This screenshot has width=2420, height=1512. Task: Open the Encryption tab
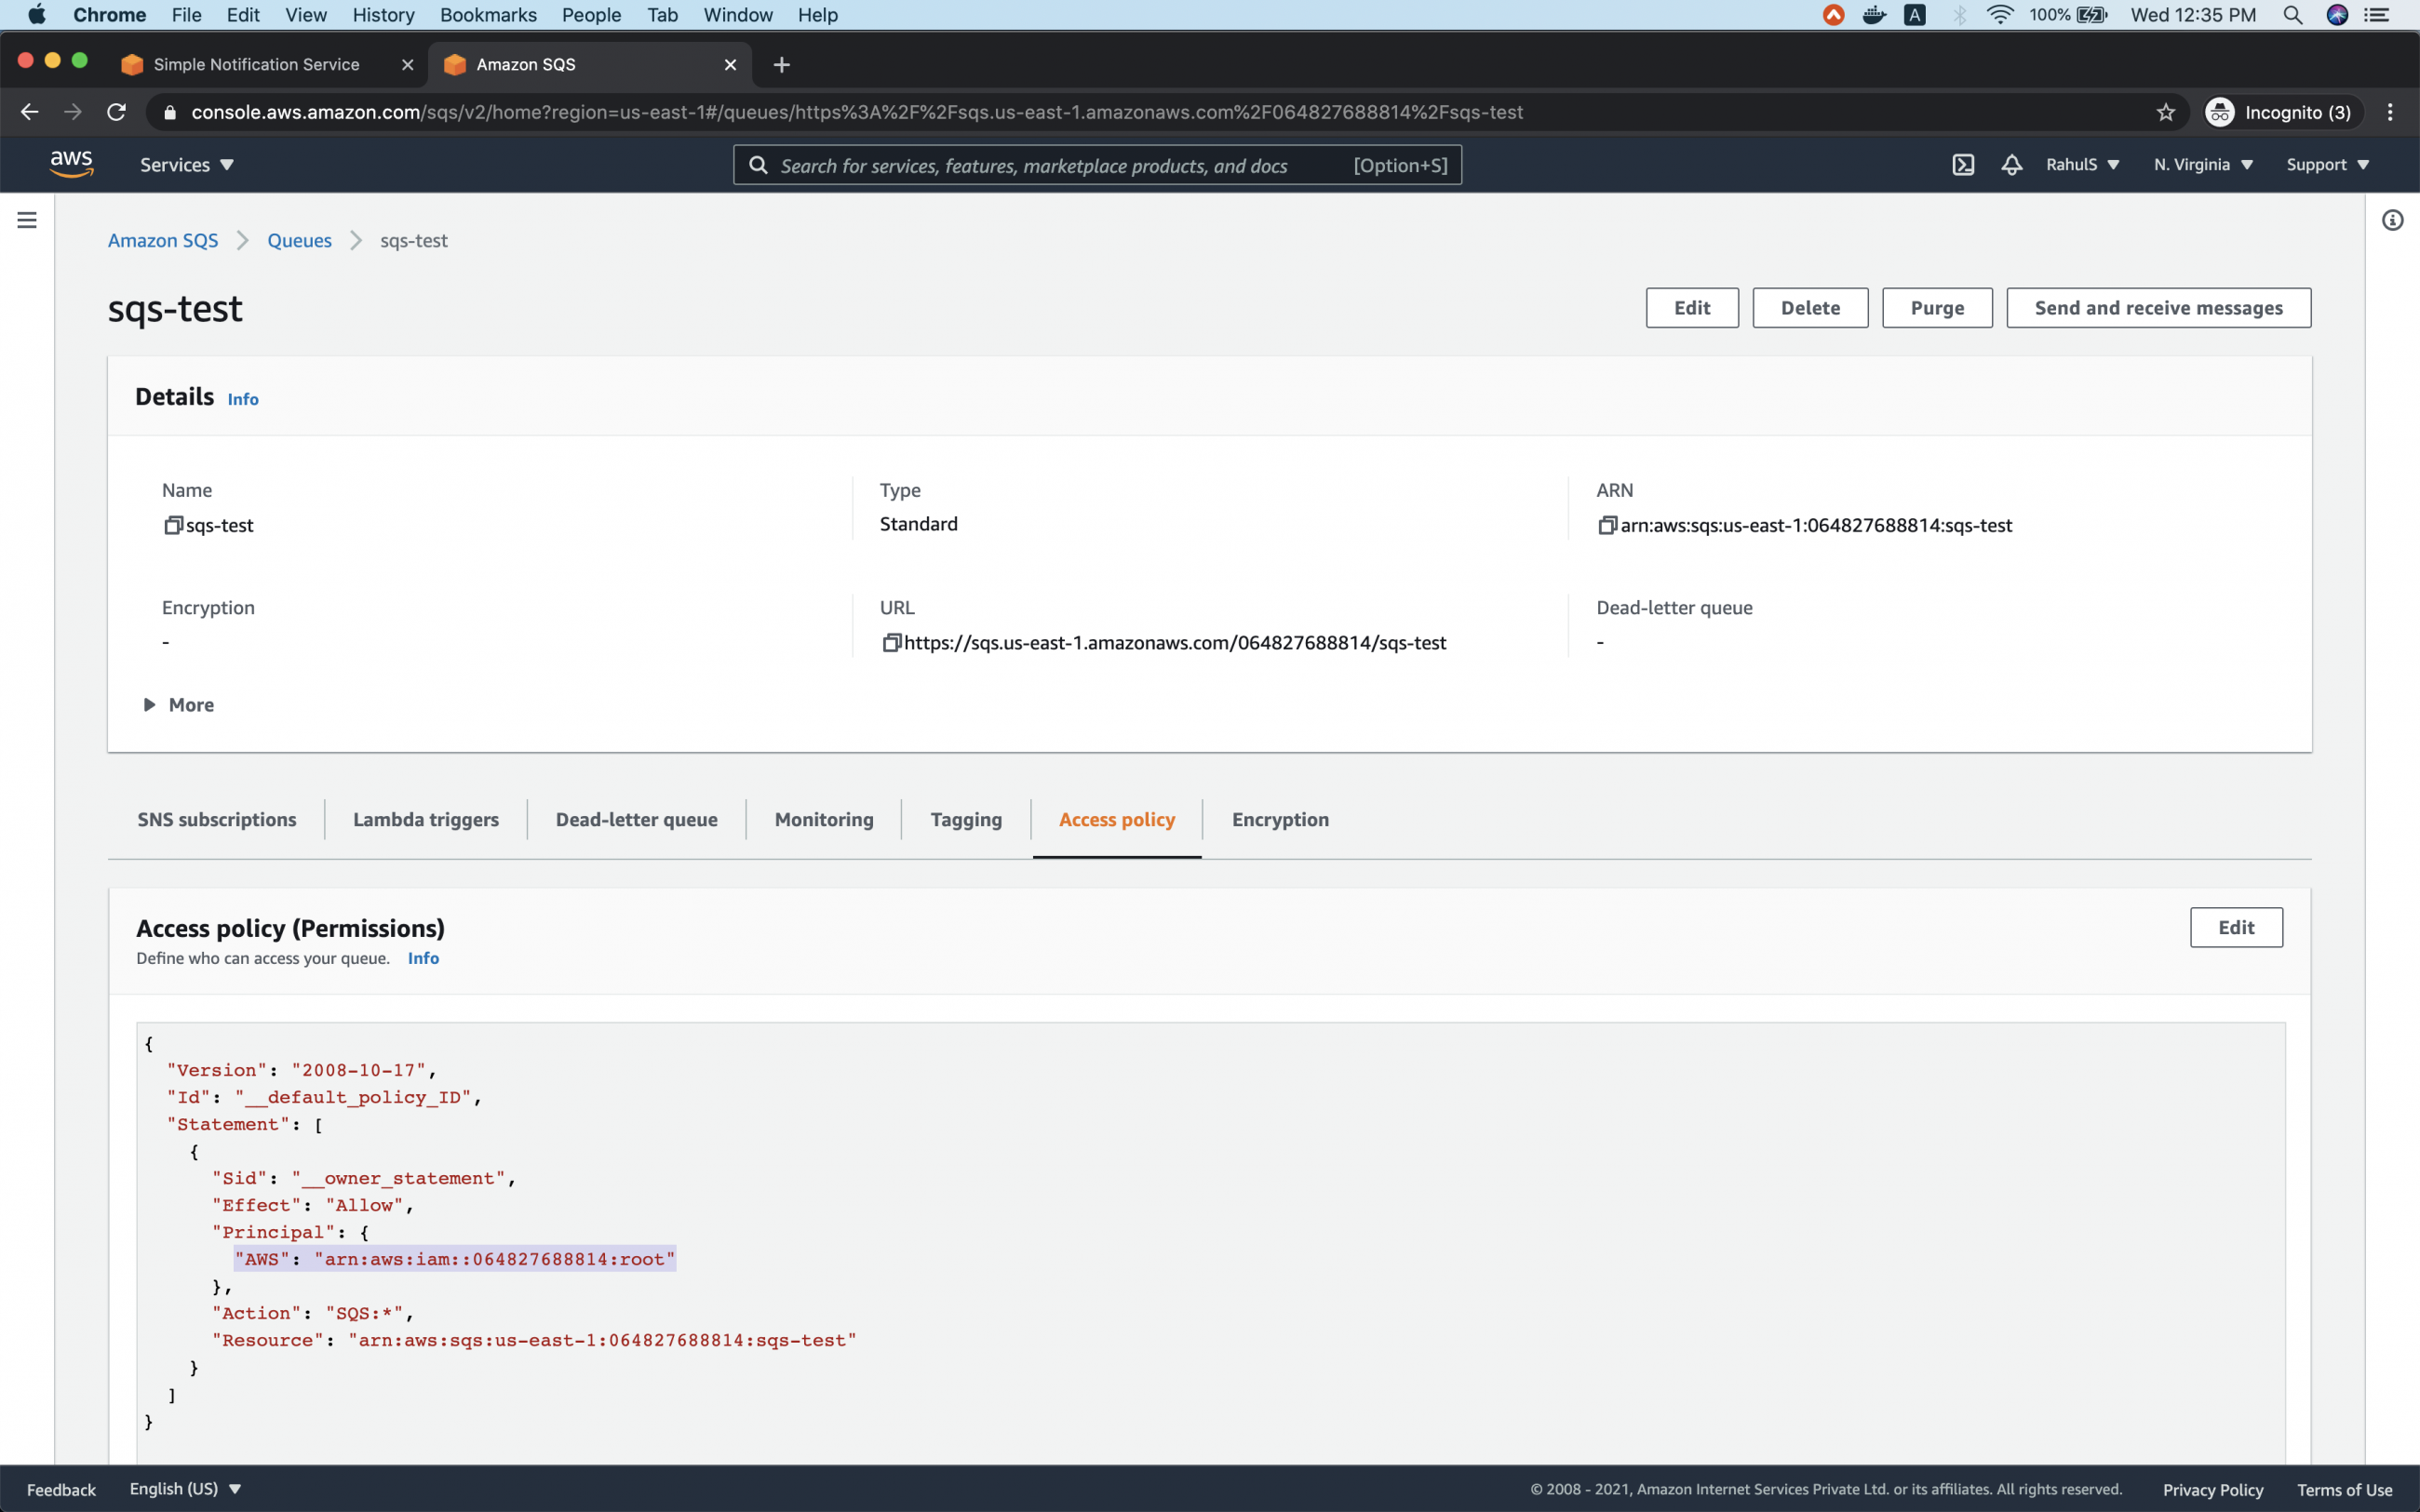pos(1279,819)
